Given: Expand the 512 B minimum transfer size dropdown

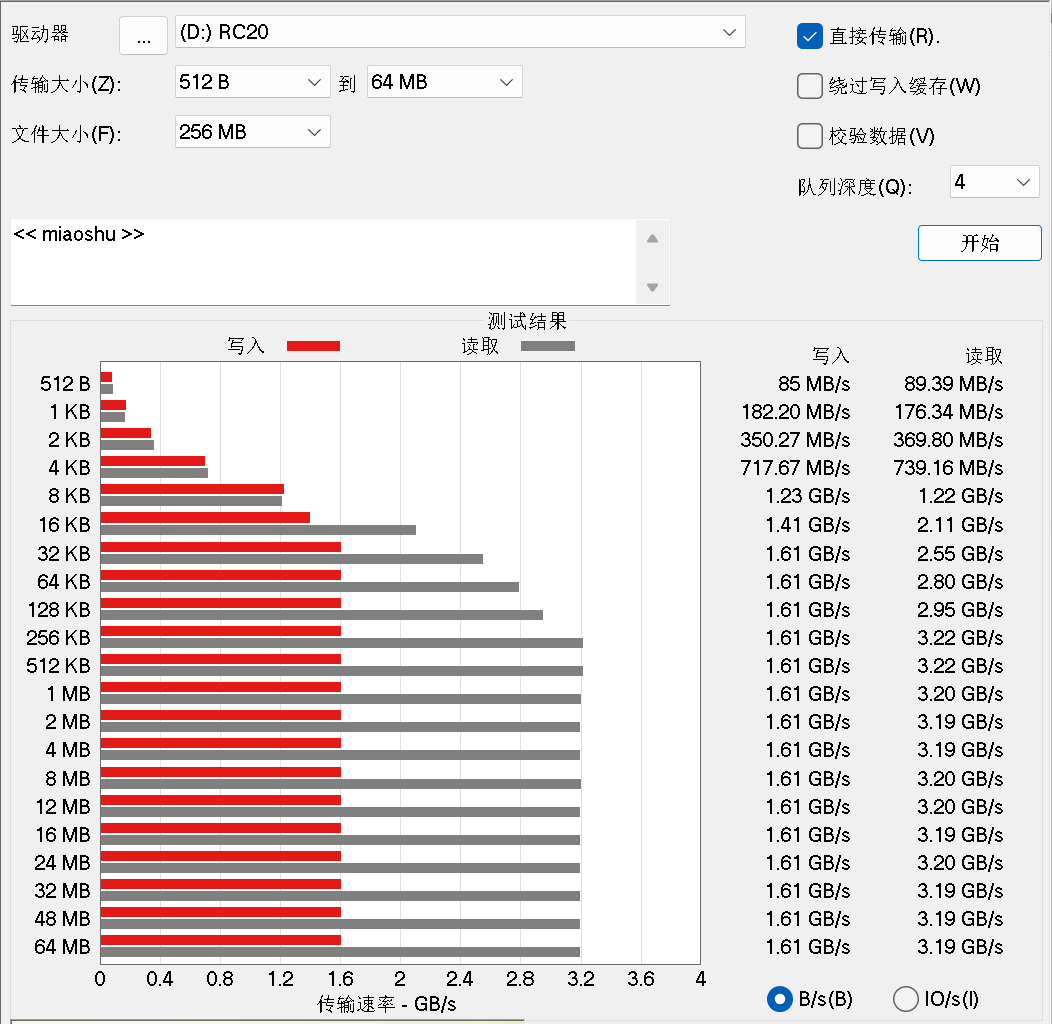Looking at the screenshot, I should [x=252, y=82].
